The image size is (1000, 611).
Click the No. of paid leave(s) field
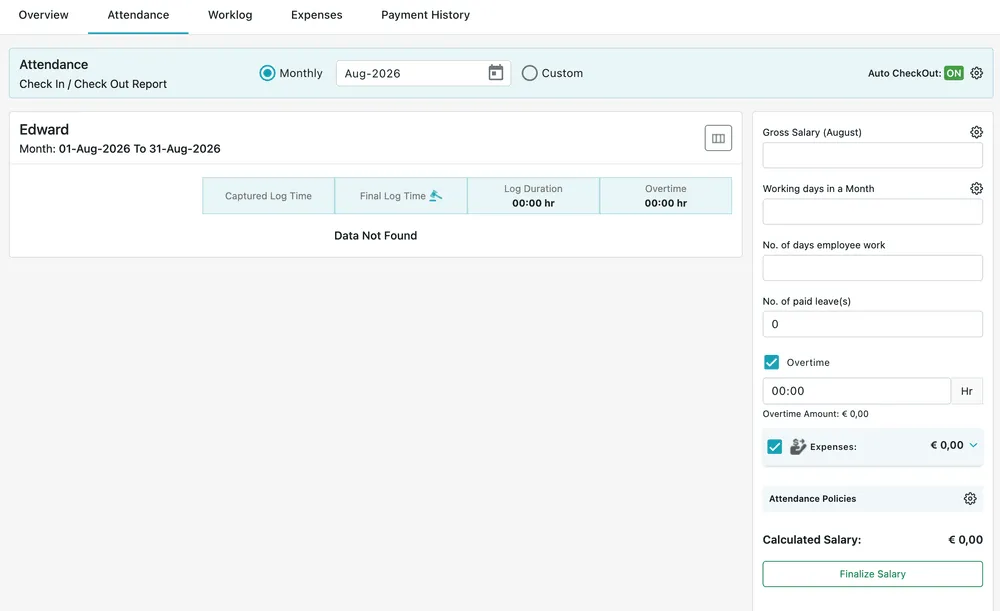point(872,324)
